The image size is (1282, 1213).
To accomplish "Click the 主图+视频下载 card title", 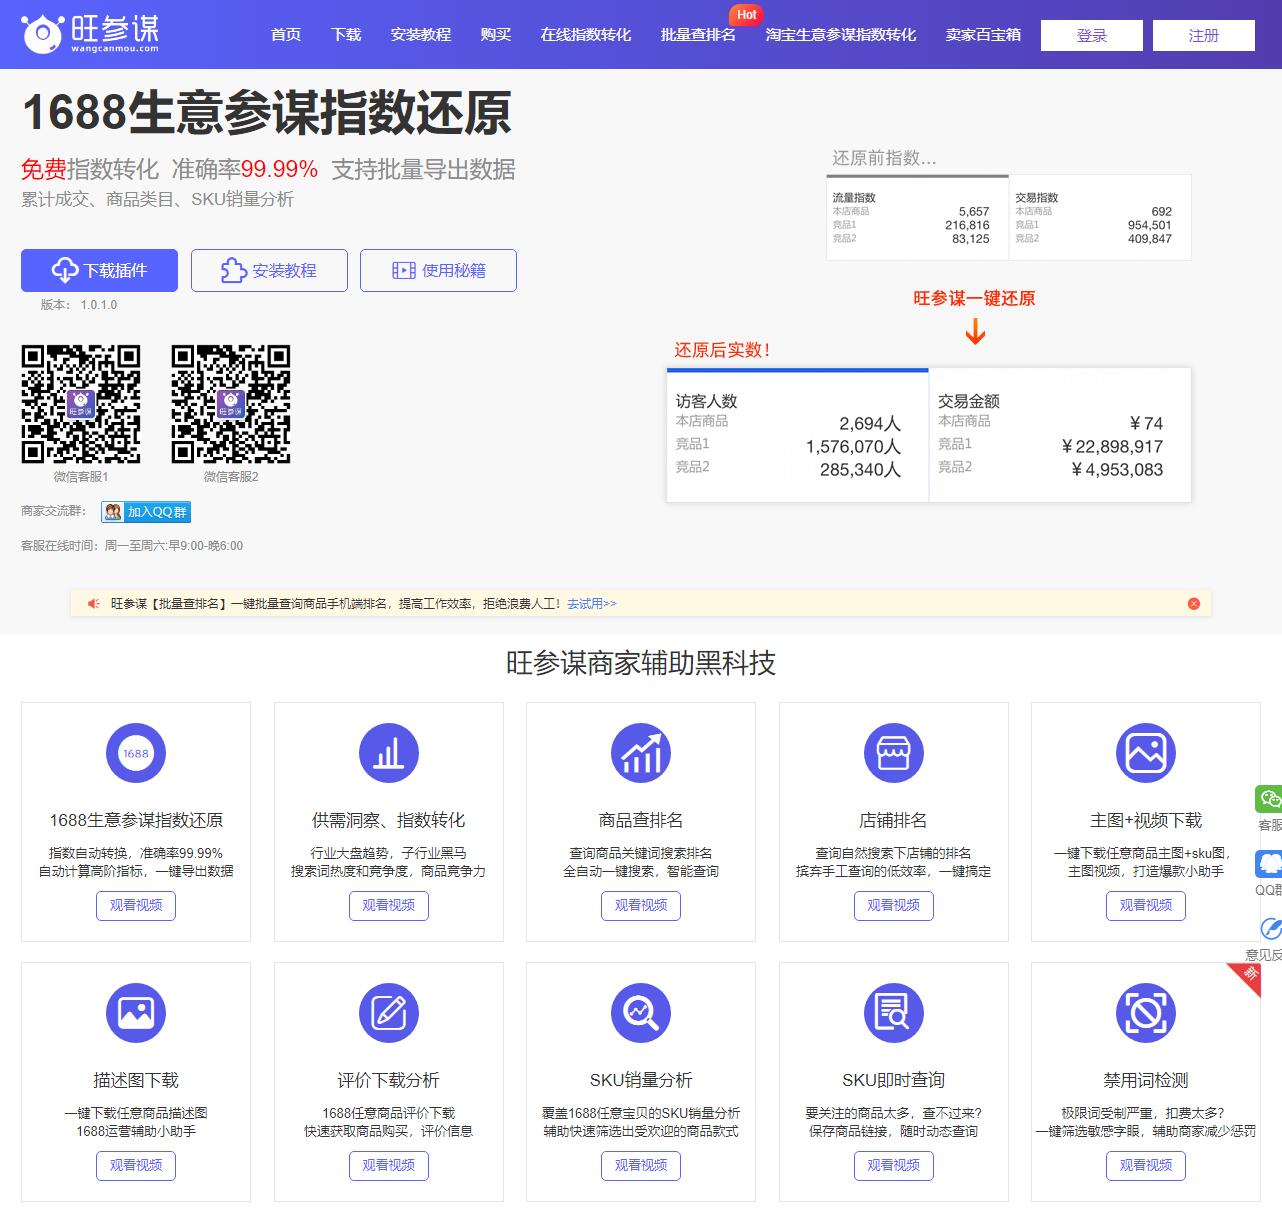I will (x=1146, y=820).
